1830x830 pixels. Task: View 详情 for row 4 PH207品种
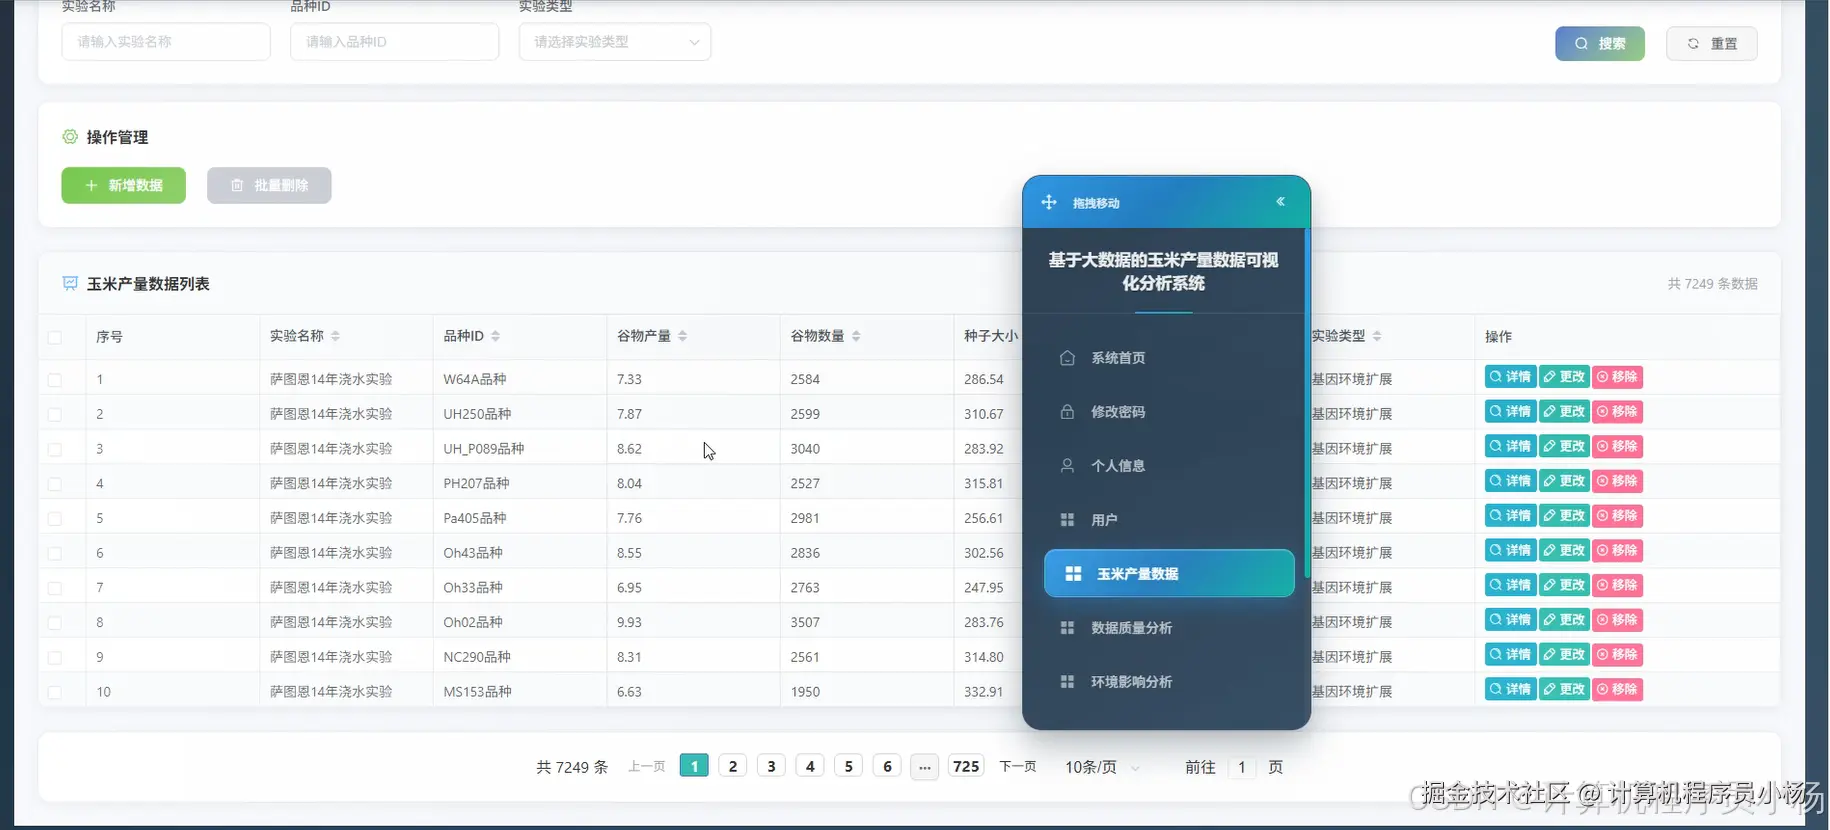pos(1510,481)
